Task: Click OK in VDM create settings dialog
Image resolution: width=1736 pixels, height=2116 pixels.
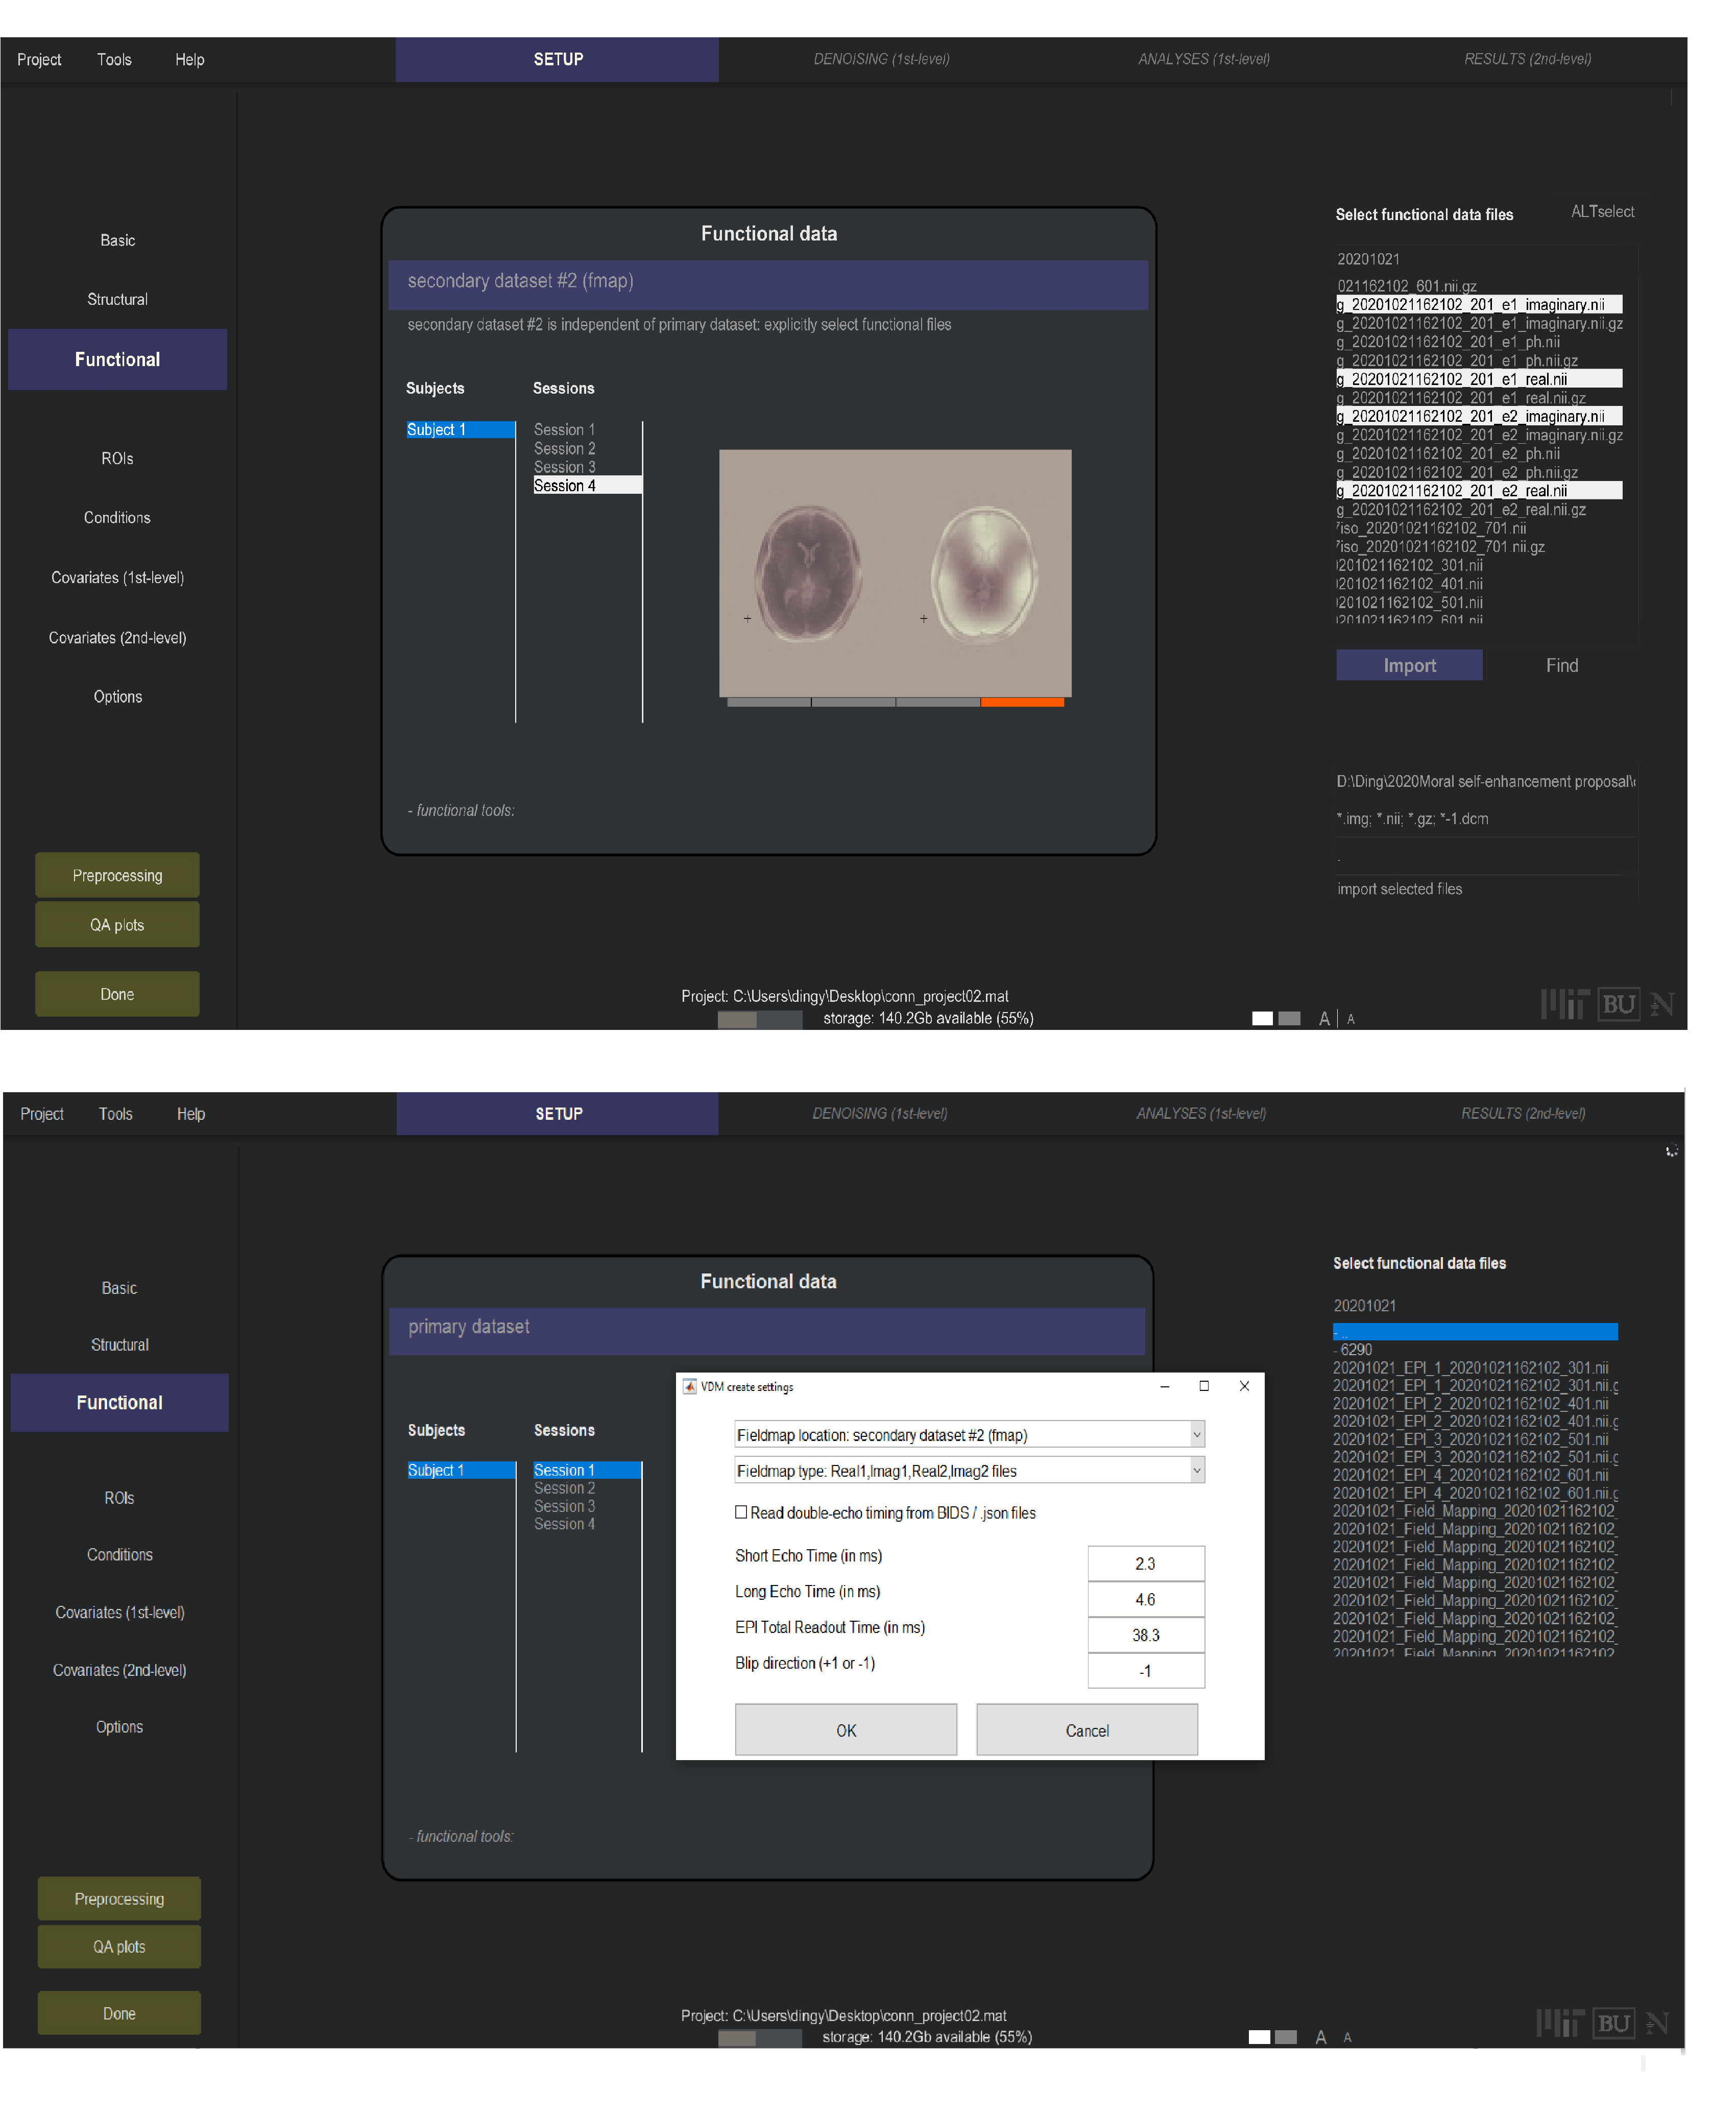Action: tap(845, 1730)
